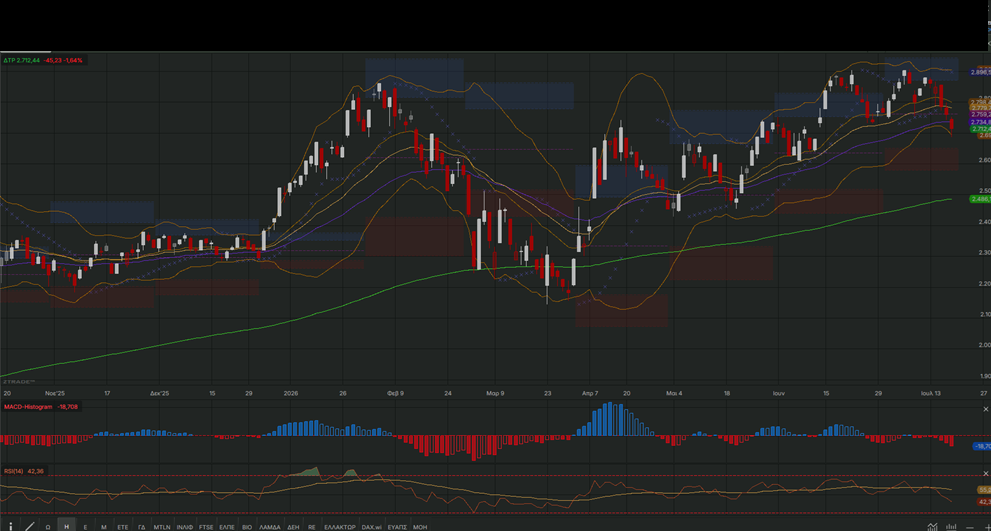991x531 pixels.
Task: Switch to ΕΛΠΕ symbol tab
Action: pyautogui.click(x=227, y=527)
